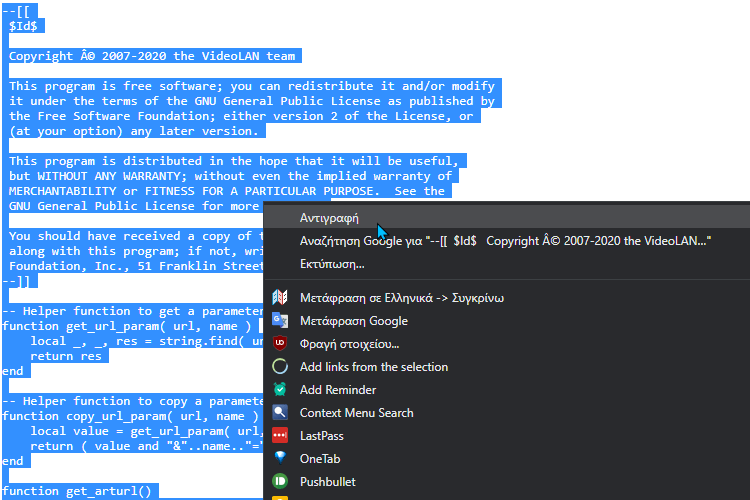Click the $Id$ line

[23, 26]
